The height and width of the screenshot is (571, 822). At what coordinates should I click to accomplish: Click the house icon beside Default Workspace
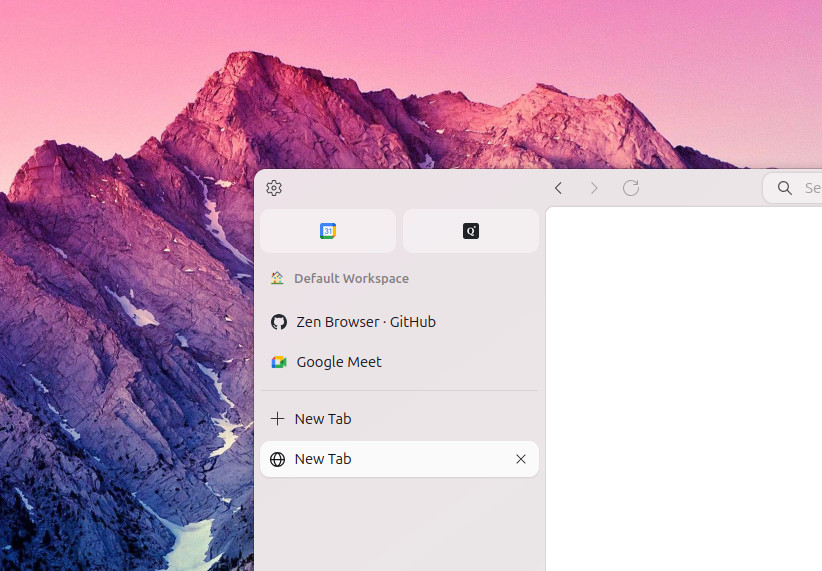click(x=277, y=278)
